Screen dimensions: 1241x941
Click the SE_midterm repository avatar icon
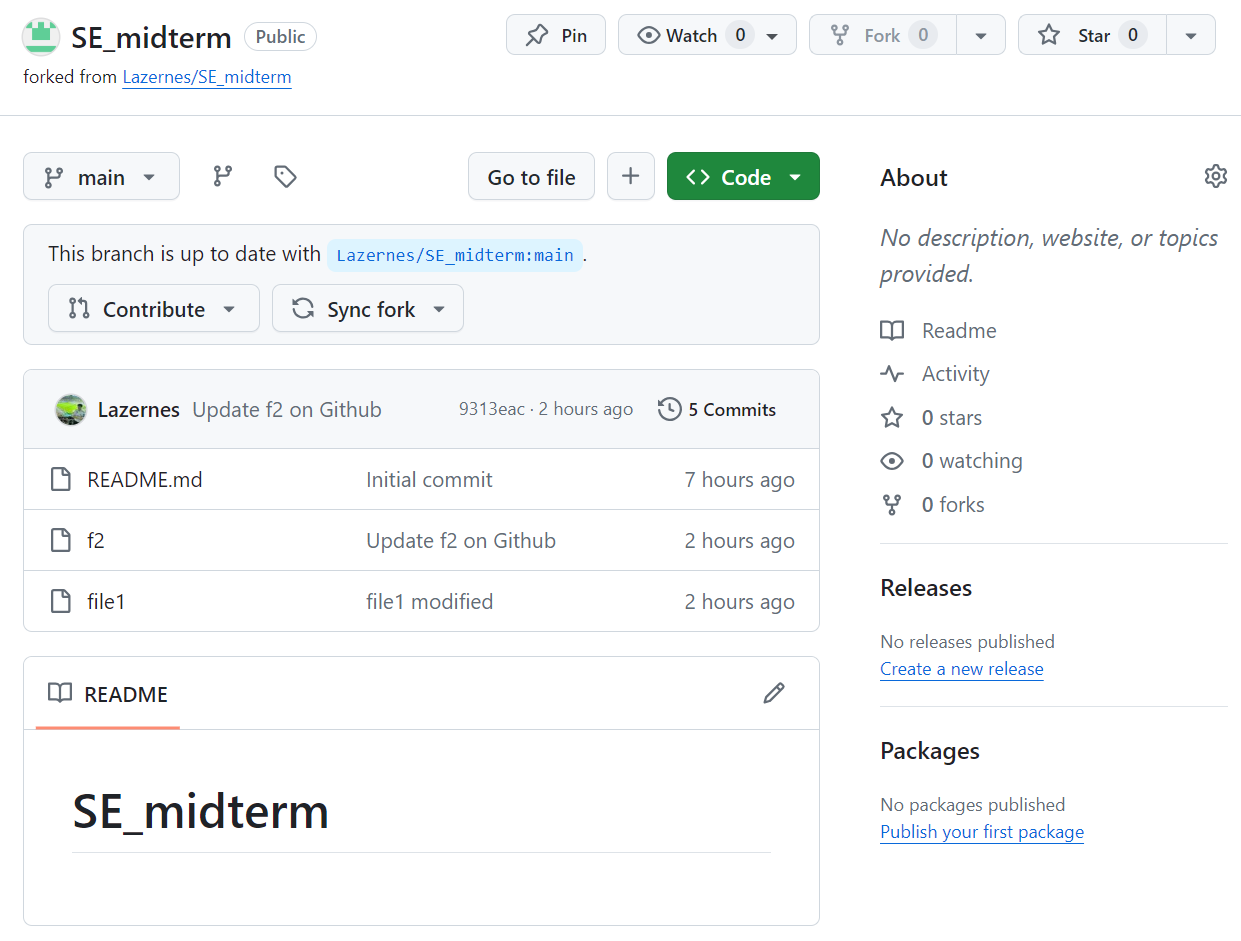[x=41, y=36]
